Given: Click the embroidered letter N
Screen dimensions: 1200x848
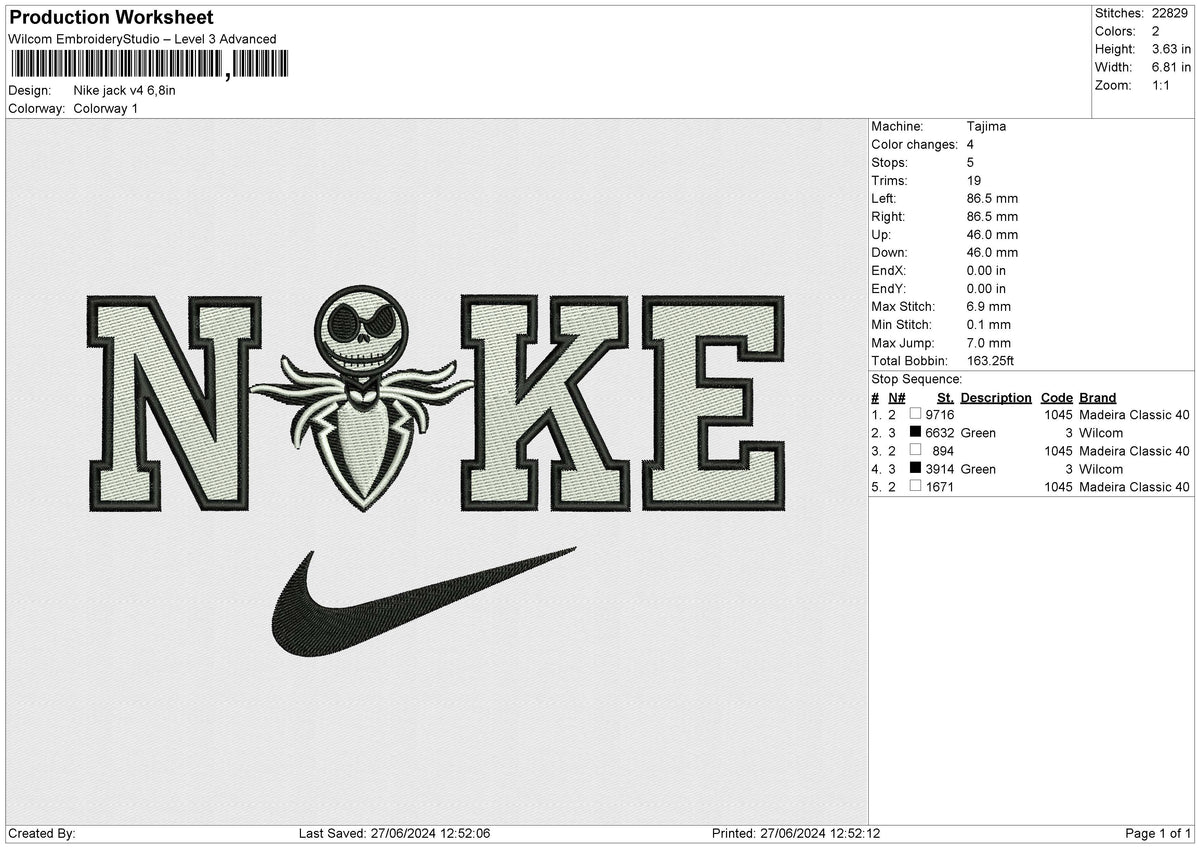Looking at the screenshot, I should click(x=175, y=403).
